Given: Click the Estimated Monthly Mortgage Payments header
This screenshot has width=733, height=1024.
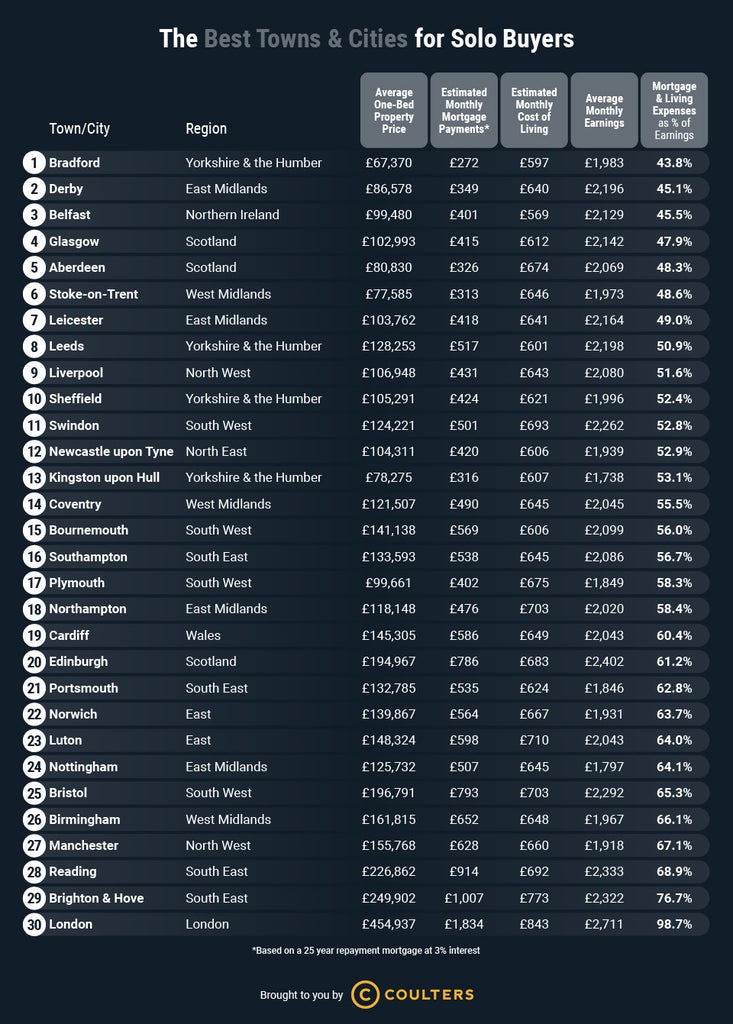Looking at the screenshot, I should coord(464,109).
